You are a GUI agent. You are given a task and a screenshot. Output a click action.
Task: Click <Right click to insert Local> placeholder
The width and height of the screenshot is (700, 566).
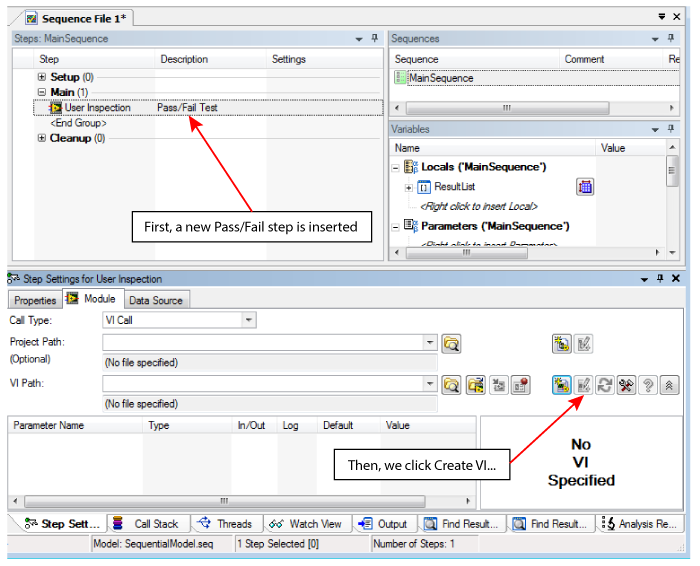pos(479,206)
